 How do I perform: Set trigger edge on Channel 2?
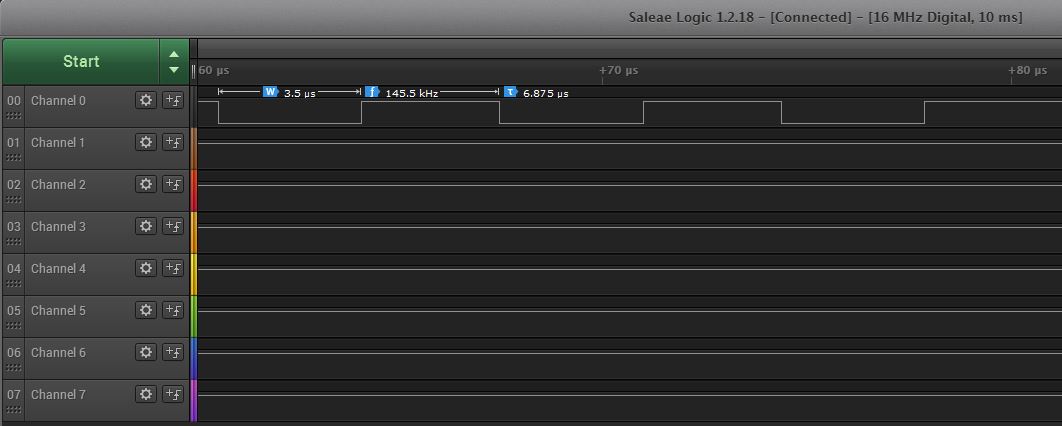[173, 184]
